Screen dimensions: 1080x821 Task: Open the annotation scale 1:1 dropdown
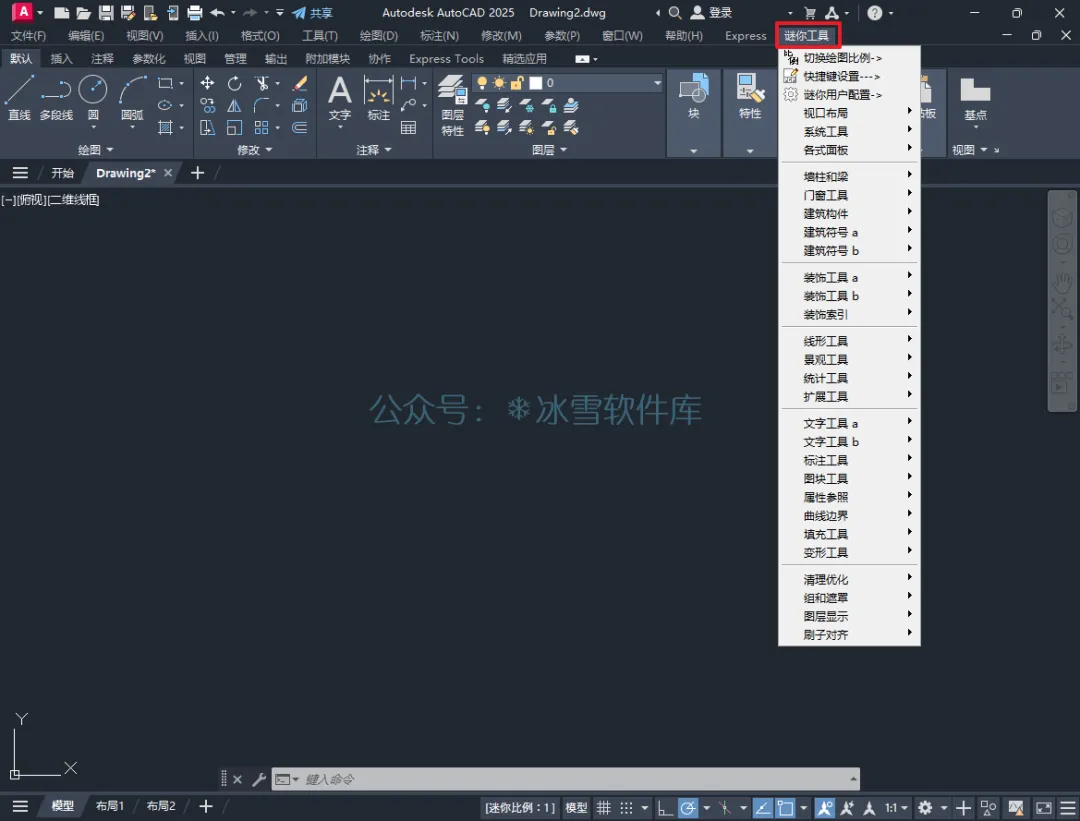tap(896, 807)
